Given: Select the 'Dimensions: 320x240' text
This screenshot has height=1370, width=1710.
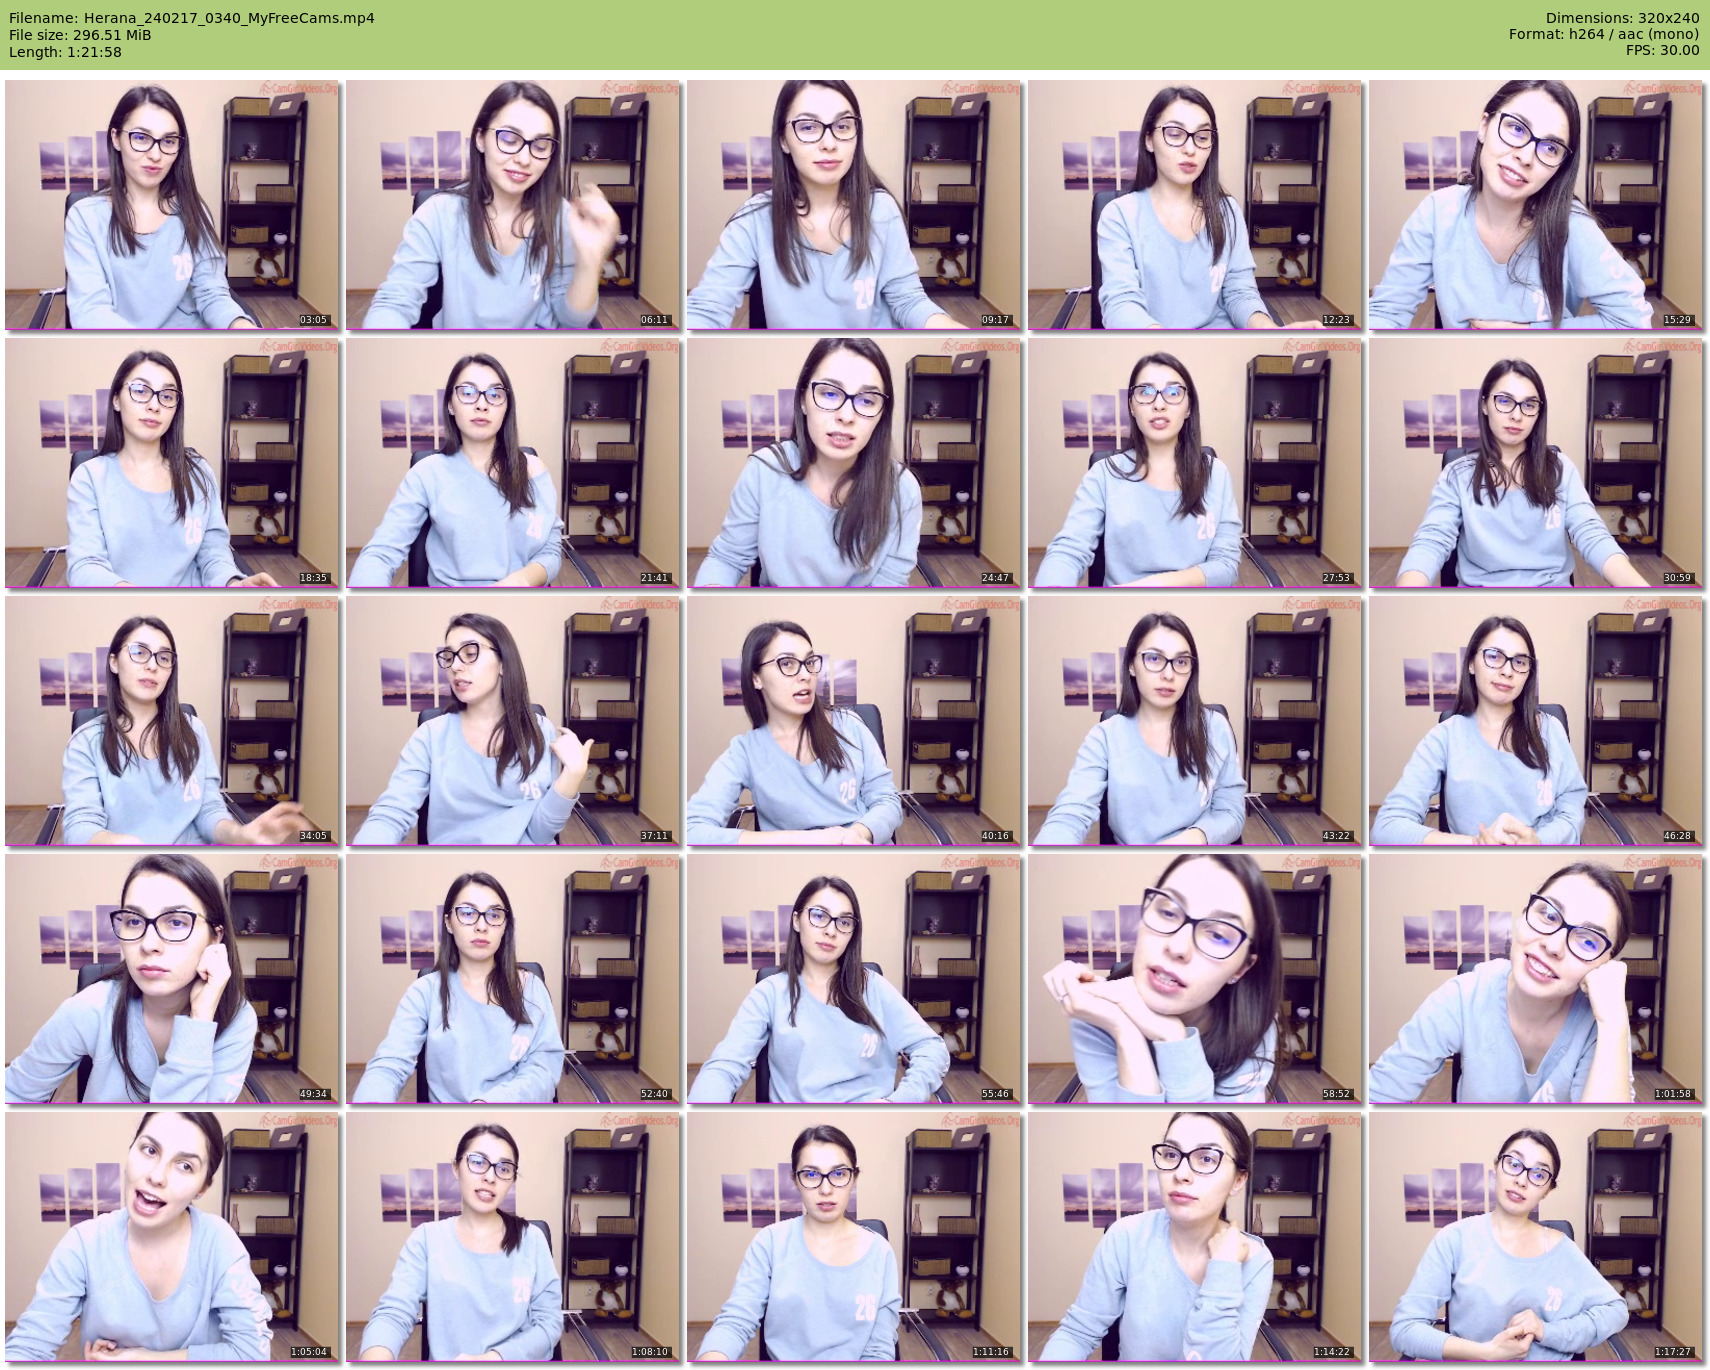Looking at the screenshot, I should (x=1622, y=18).
